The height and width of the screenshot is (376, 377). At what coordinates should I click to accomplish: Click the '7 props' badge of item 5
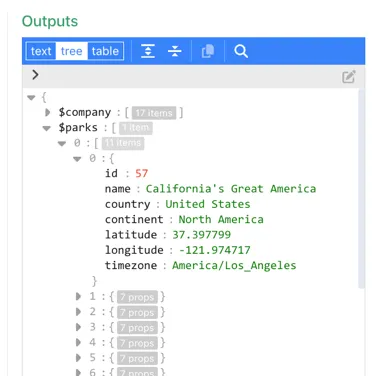tap(137, 358)
